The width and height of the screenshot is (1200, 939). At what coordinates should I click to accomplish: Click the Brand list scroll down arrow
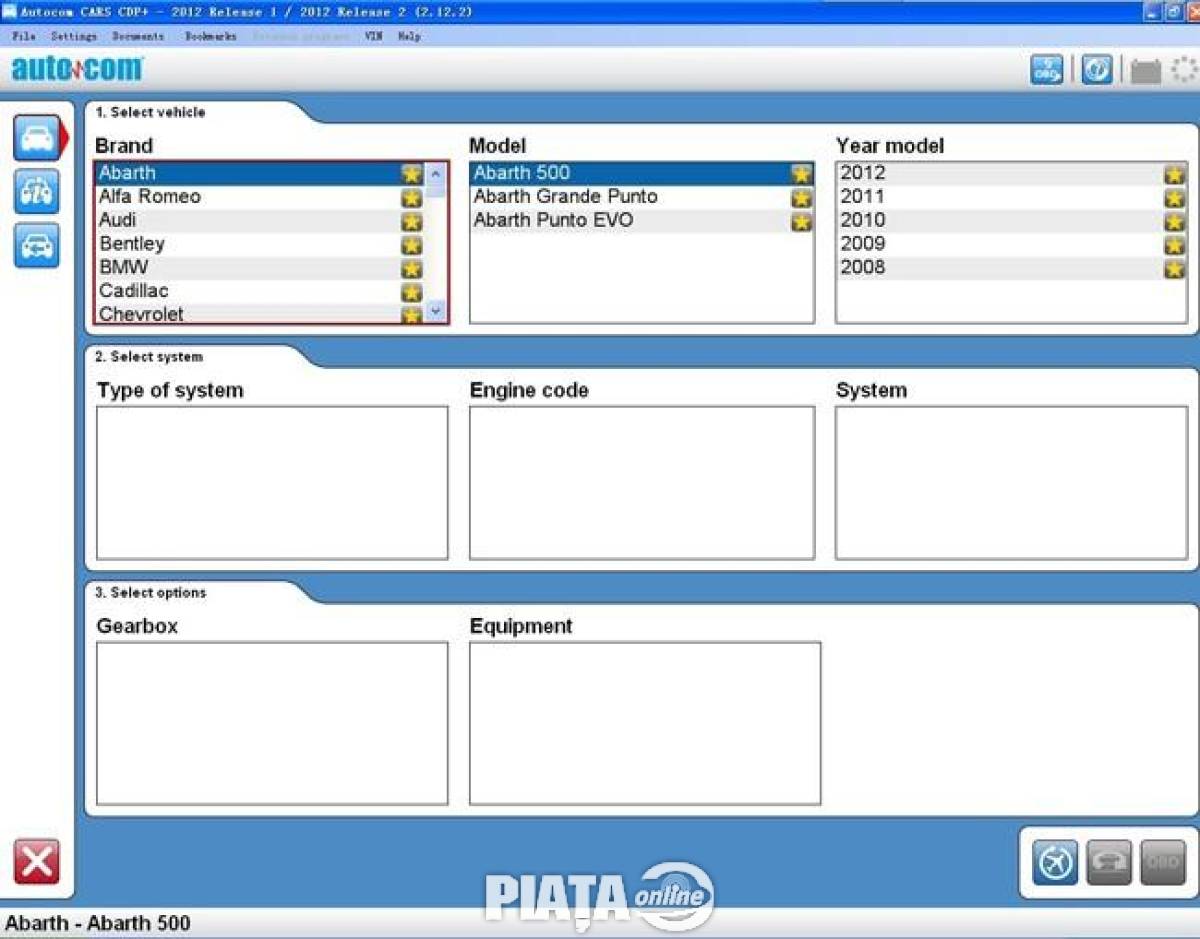click(436, 311)
